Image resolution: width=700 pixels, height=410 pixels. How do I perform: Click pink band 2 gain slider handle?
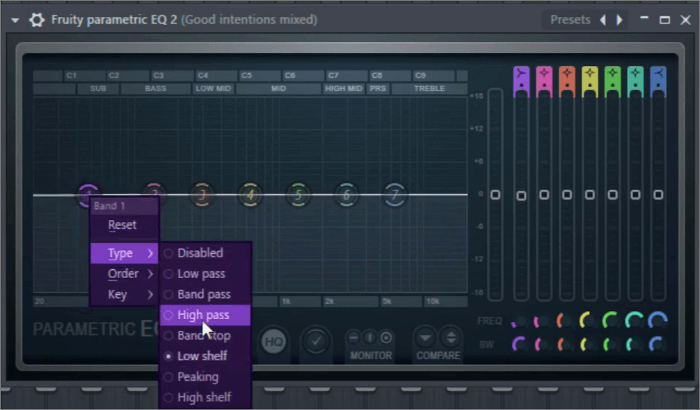click(544, 195)
